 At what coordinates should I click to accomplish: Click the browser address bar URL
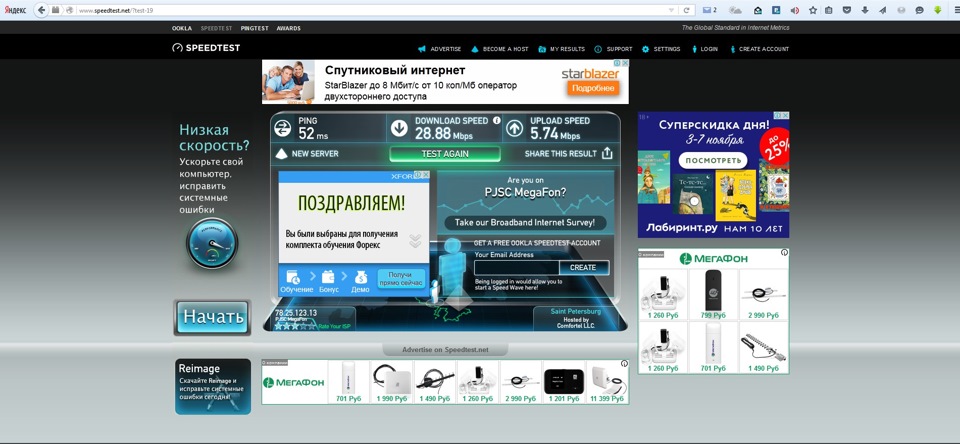coord(117,10)
